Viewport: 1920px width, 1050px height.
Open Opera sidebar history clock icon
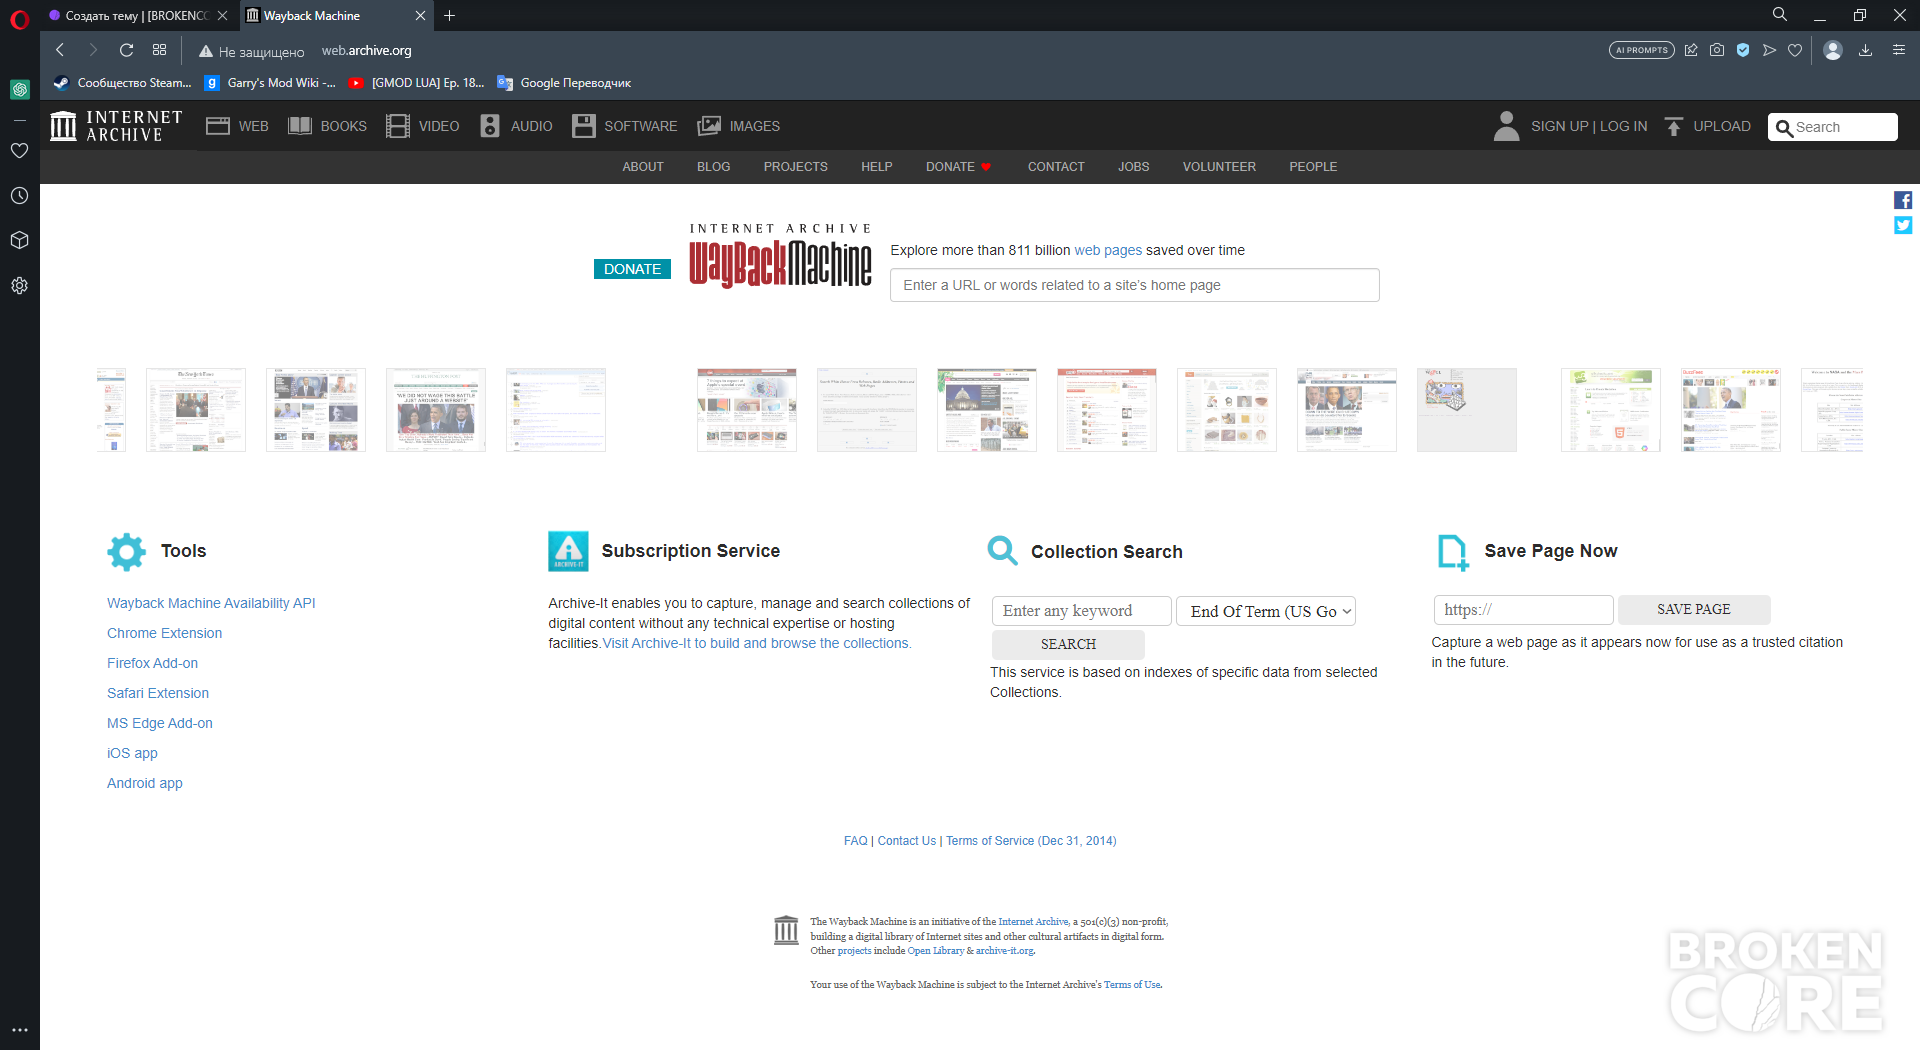coord(19,196)
